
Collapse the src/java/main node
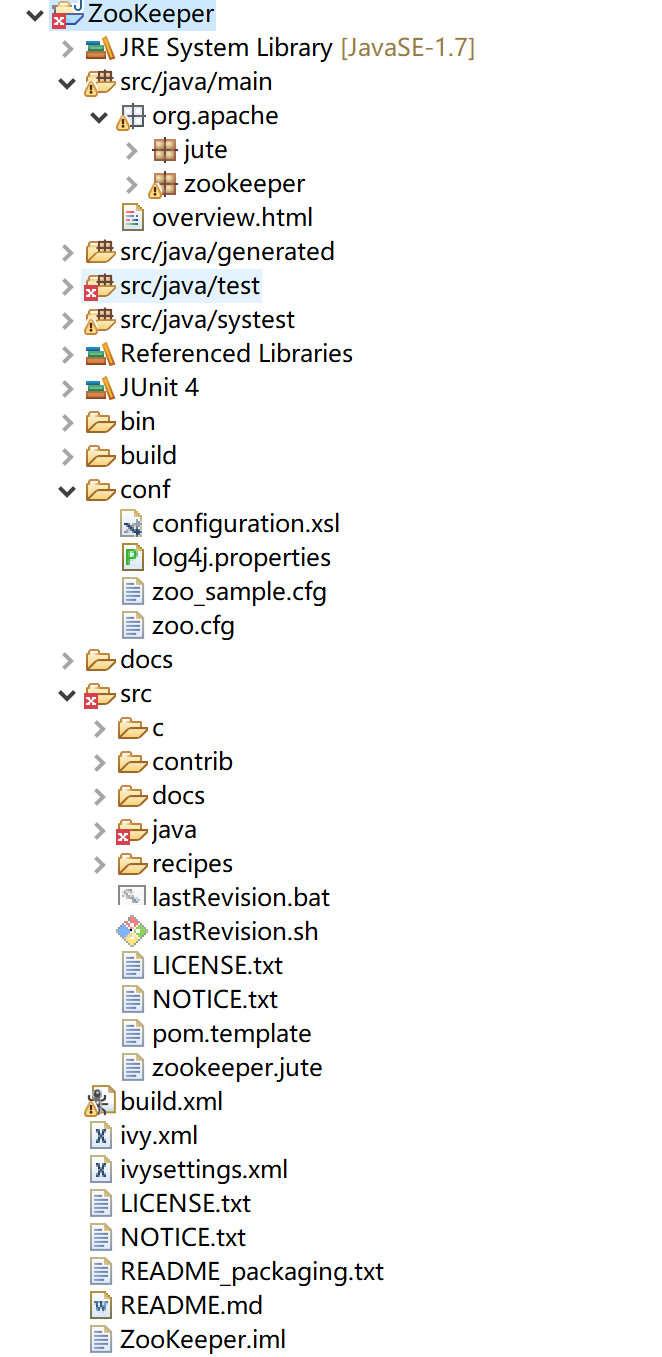pyautogui.click(x=67, y=83)
